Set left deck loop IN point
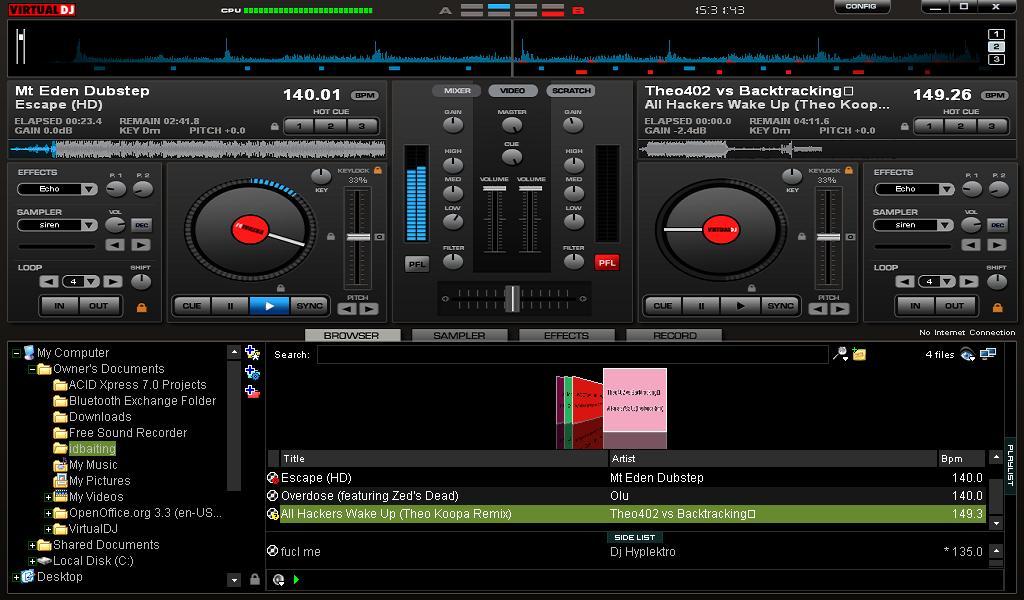Screen dimensions: 1024x600 click(x=59, y=306)
